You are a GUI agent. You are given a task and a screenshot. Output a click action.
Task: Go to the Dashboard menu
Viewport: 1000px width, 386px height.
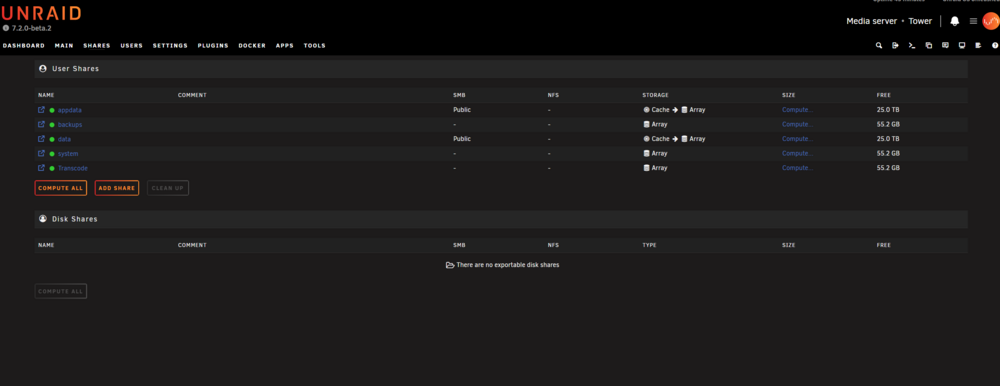(24, 46)
